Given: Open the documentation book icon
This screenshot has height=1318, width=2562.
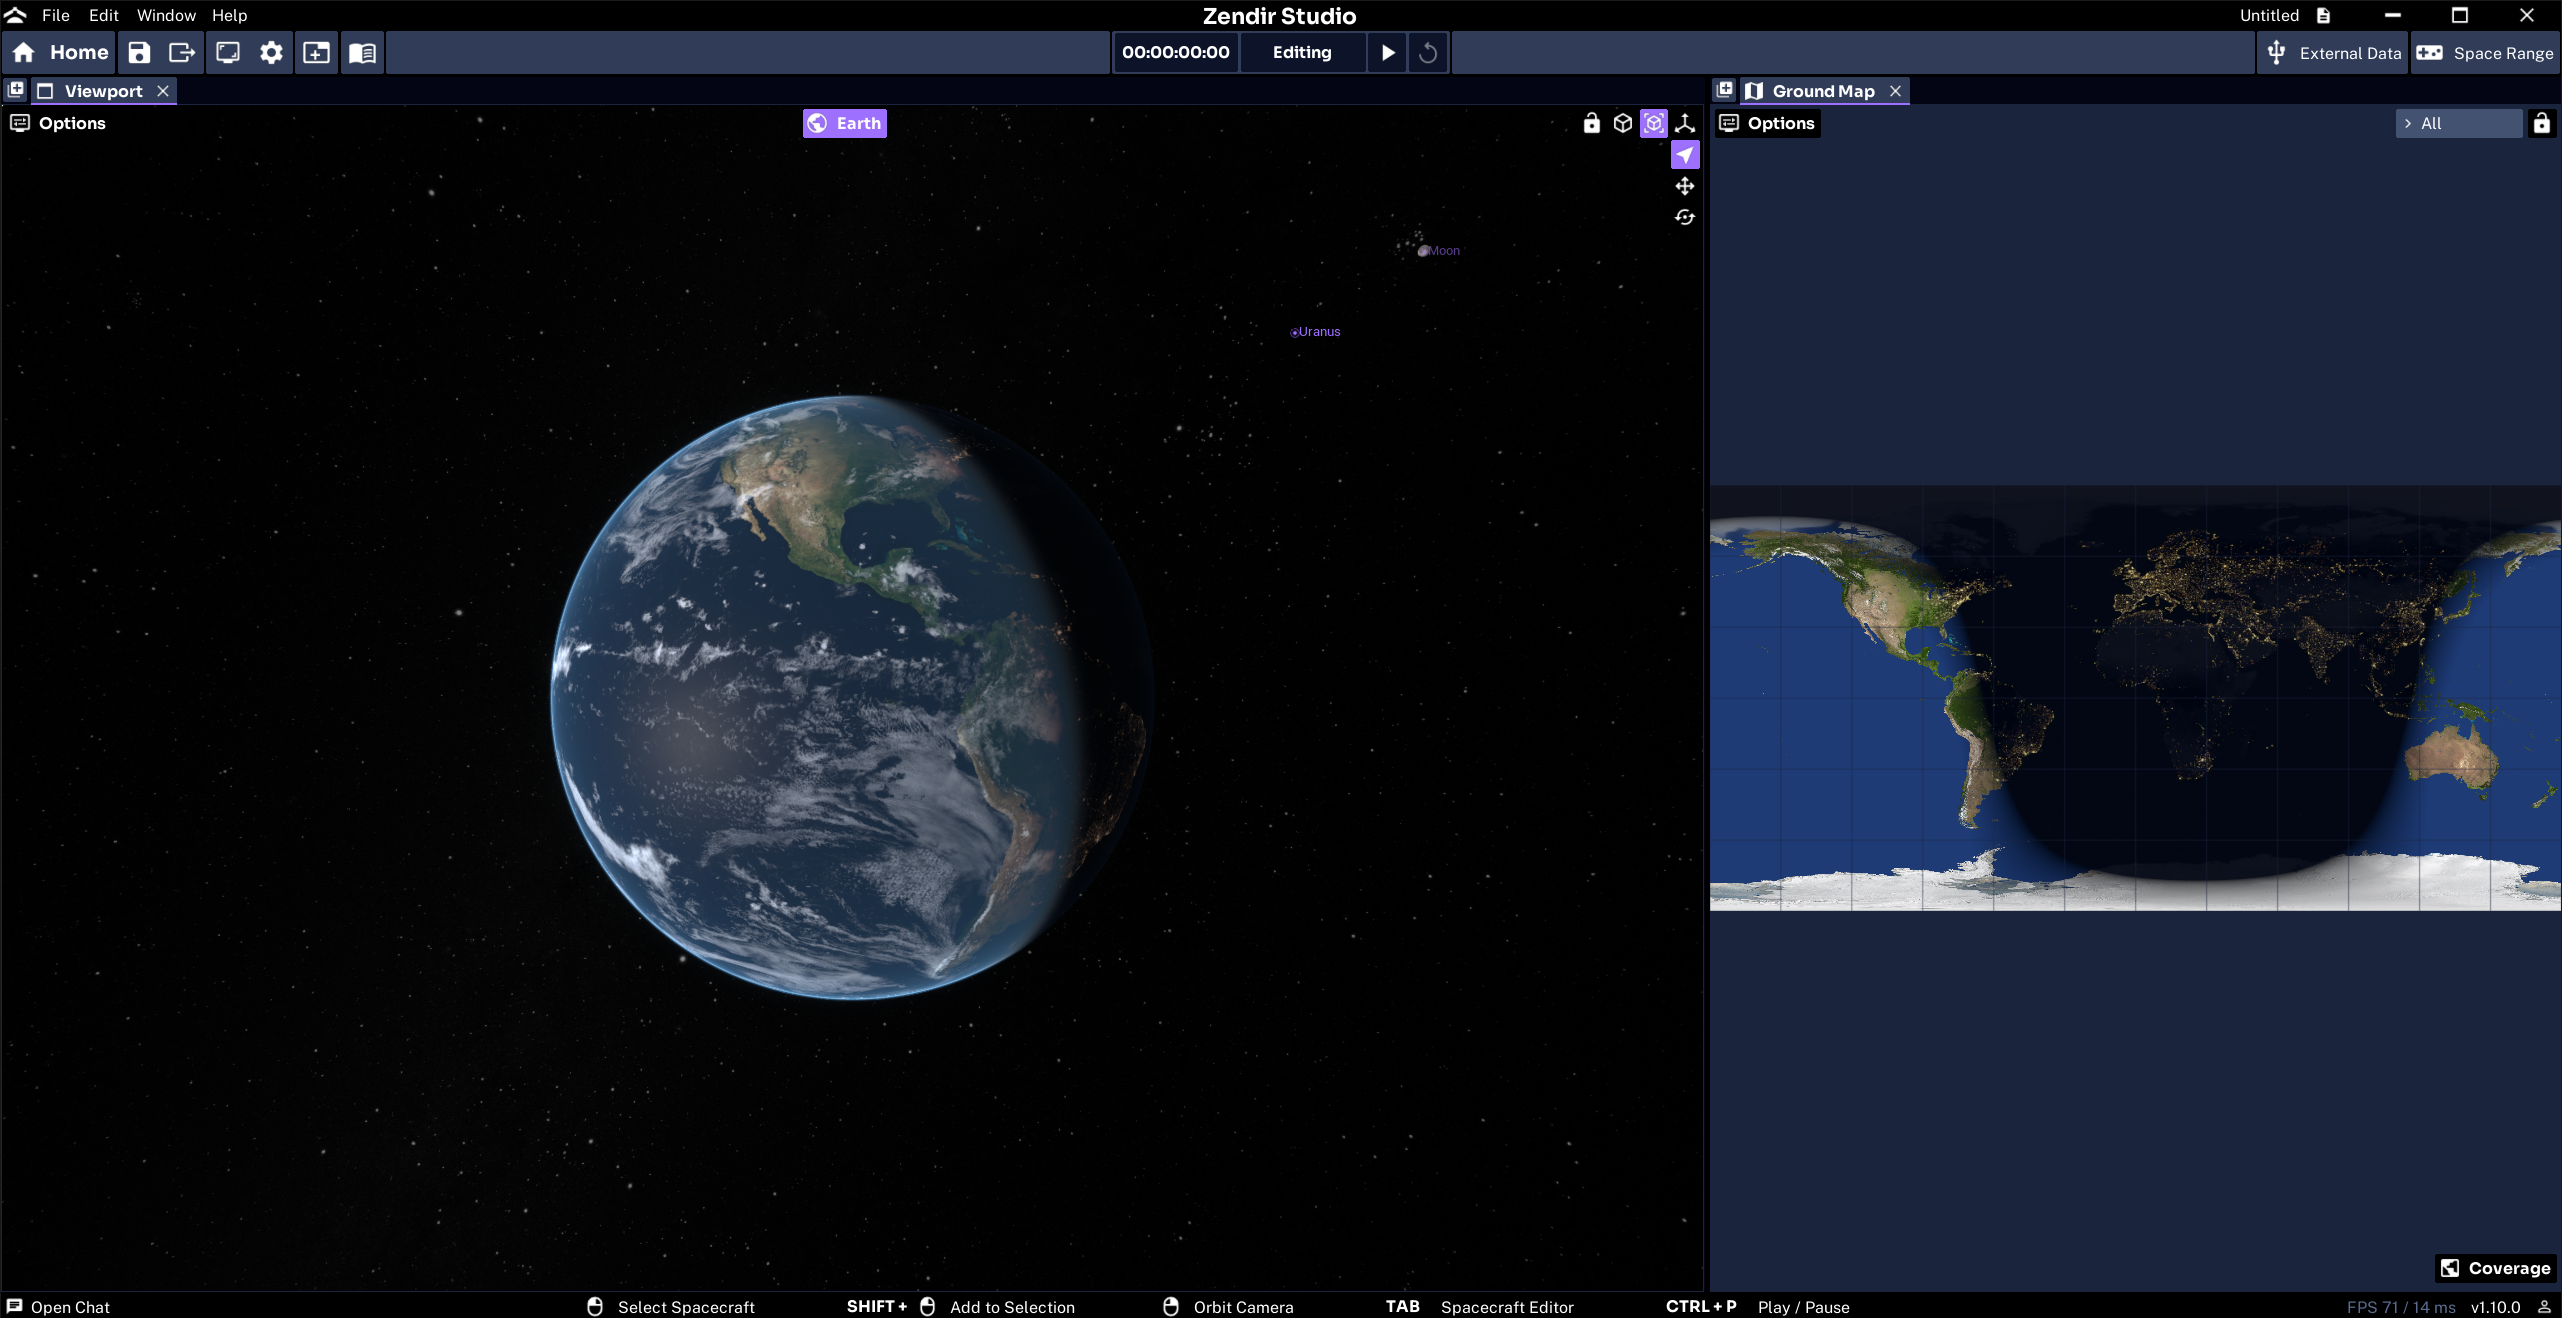Looking at the screenshot, I should pos(362,53).
